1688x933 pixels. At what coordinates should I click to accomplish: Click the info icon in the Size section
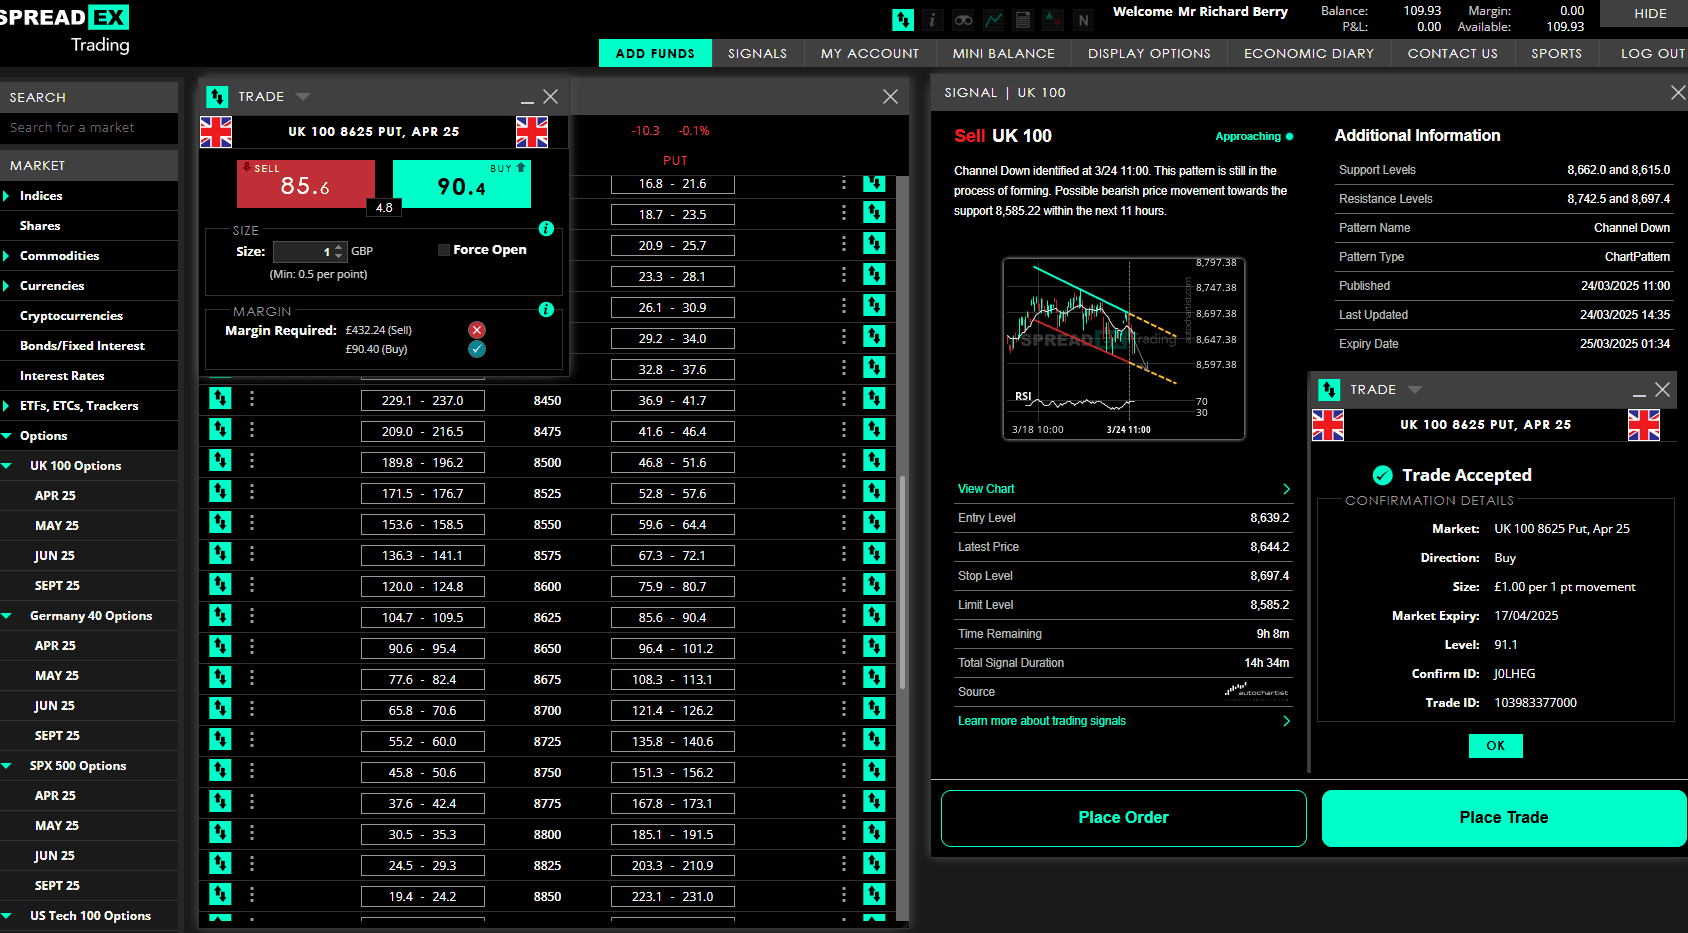click(546, 229)
